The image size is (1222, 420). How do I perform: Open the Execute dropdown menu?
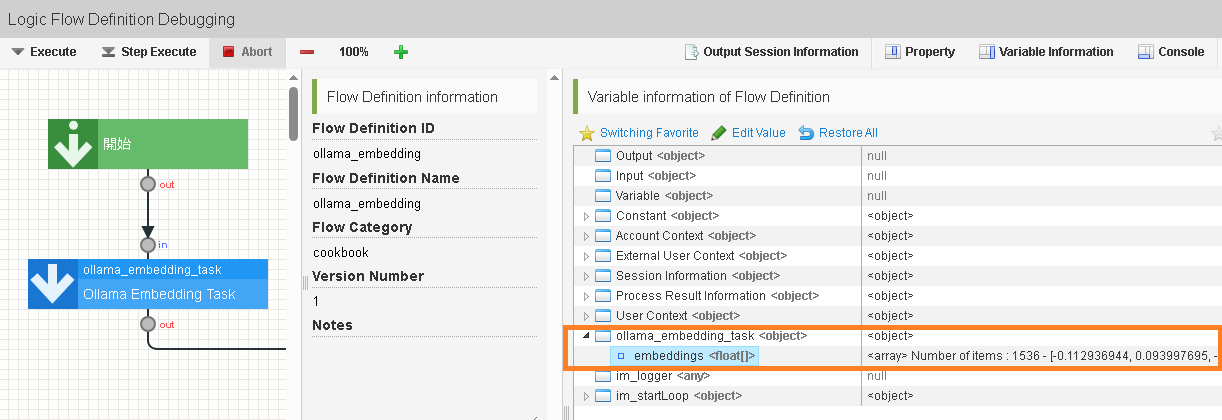click(x=44, y=52)
